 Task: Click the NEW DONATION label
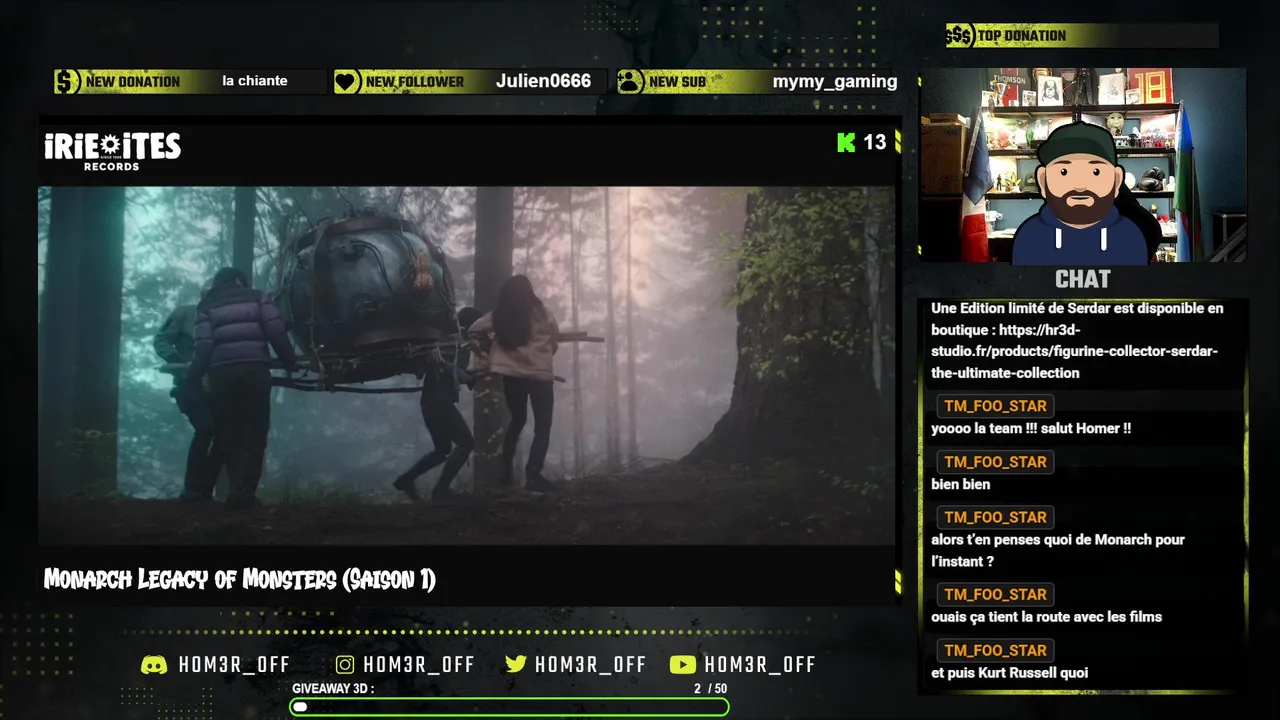(133, 82)
